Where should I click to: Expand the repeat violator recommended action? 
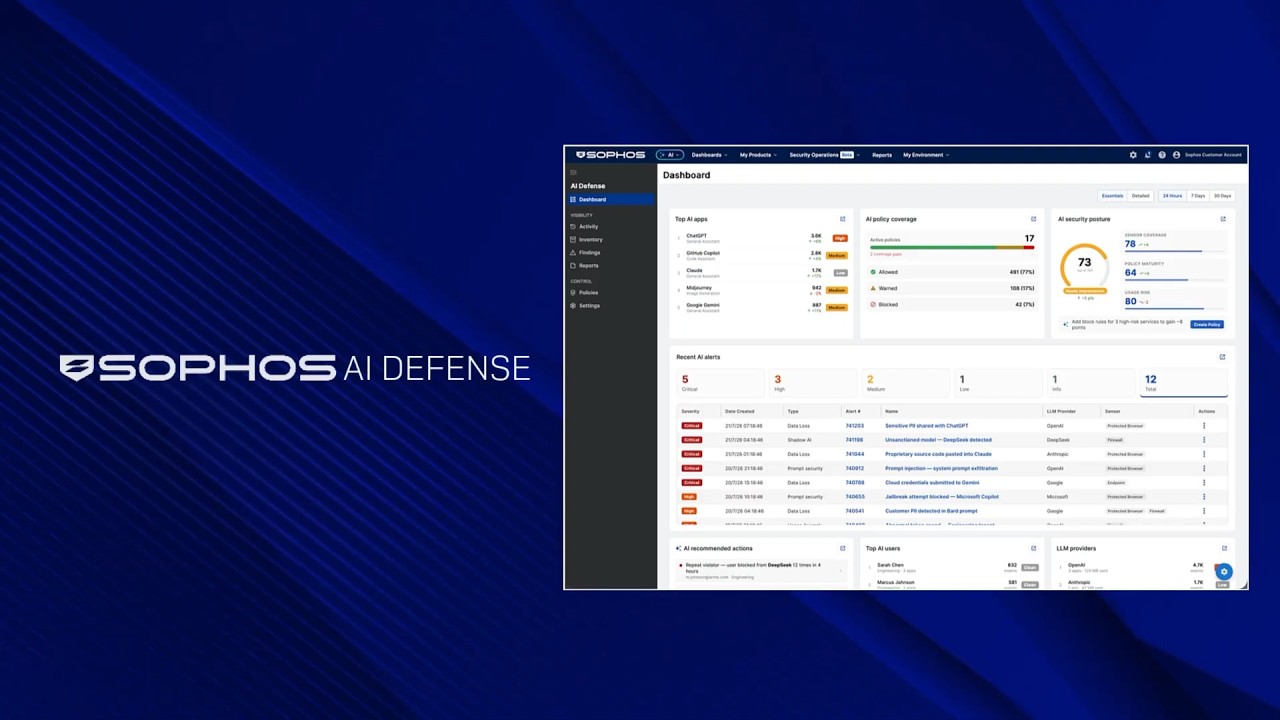click(840, 570)
